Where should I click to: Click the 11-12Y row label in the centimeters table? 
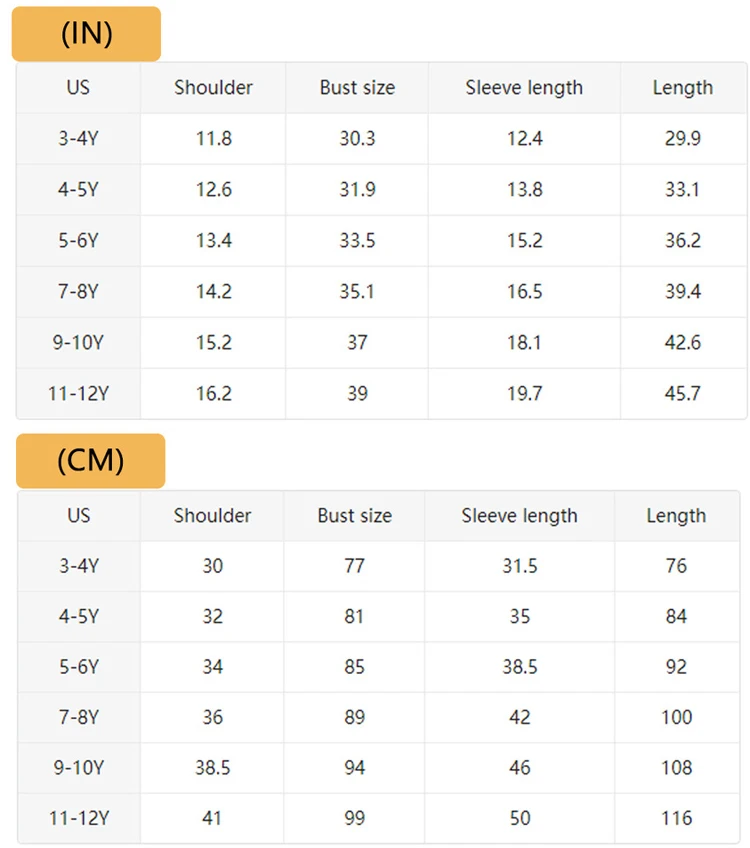point(78,818)
